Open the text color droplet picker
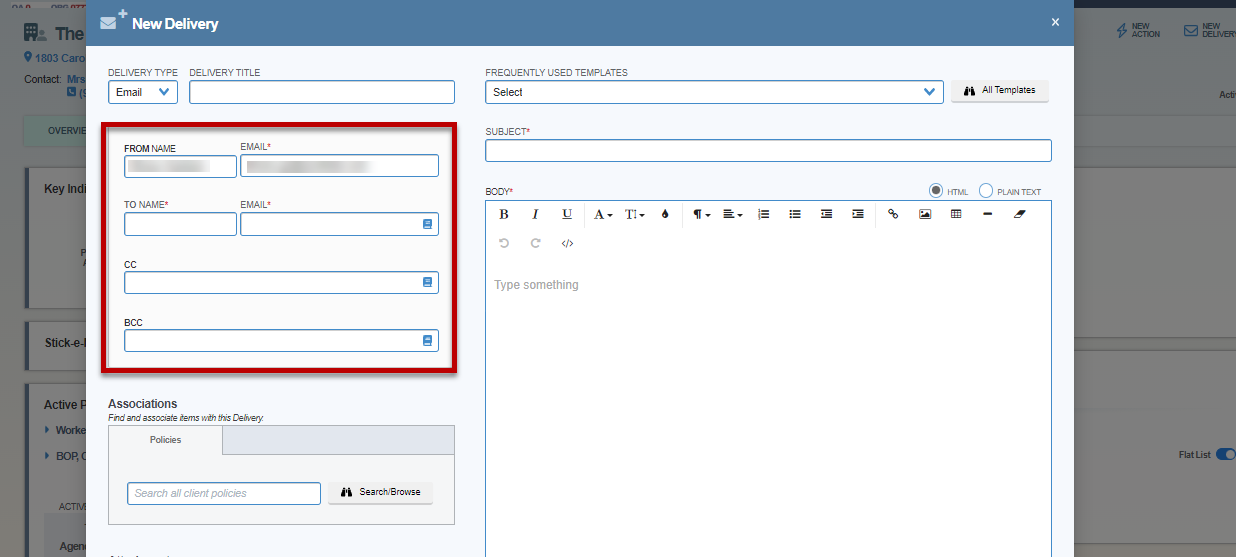This screenshot has height=557, width=1236. click(665, 214)
